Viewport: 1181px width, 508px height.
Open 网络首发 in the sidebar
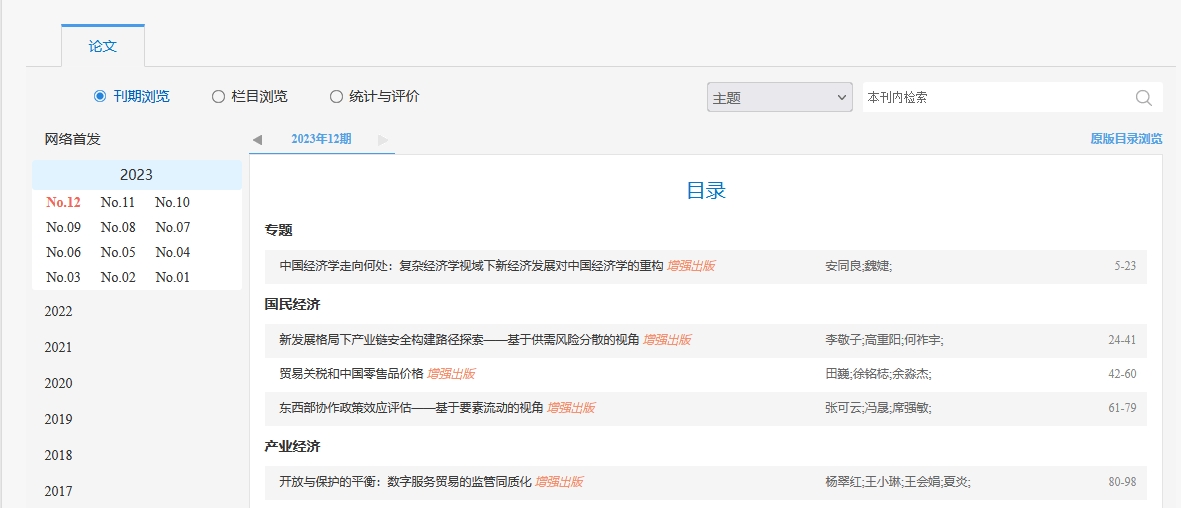click(x=73, y=139)
